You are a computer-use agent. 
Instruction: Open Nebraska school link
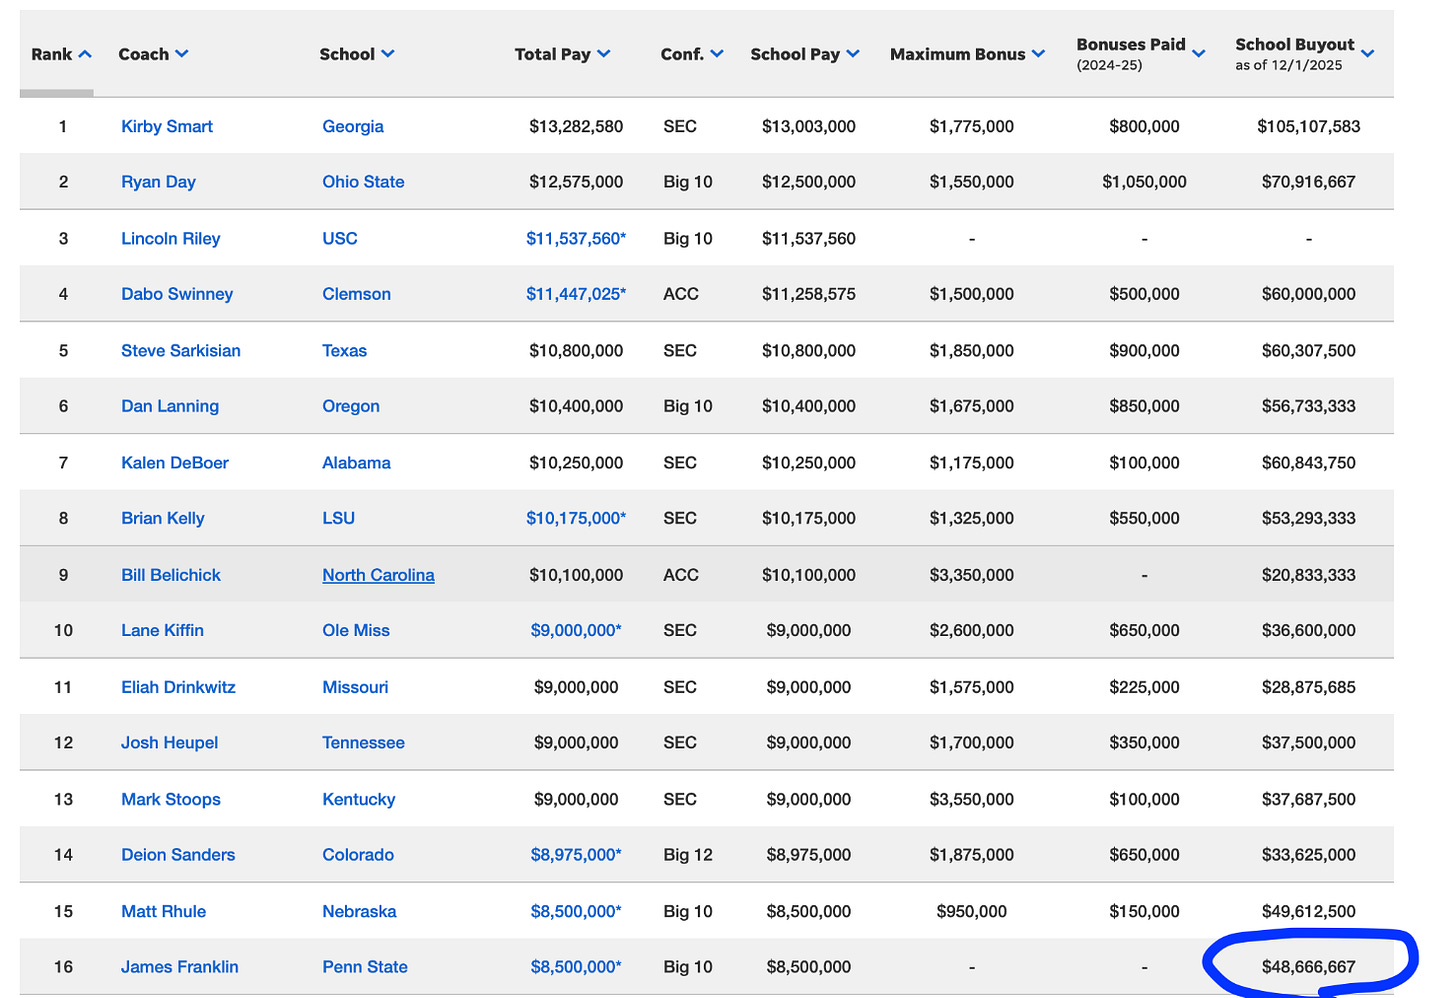359,911
